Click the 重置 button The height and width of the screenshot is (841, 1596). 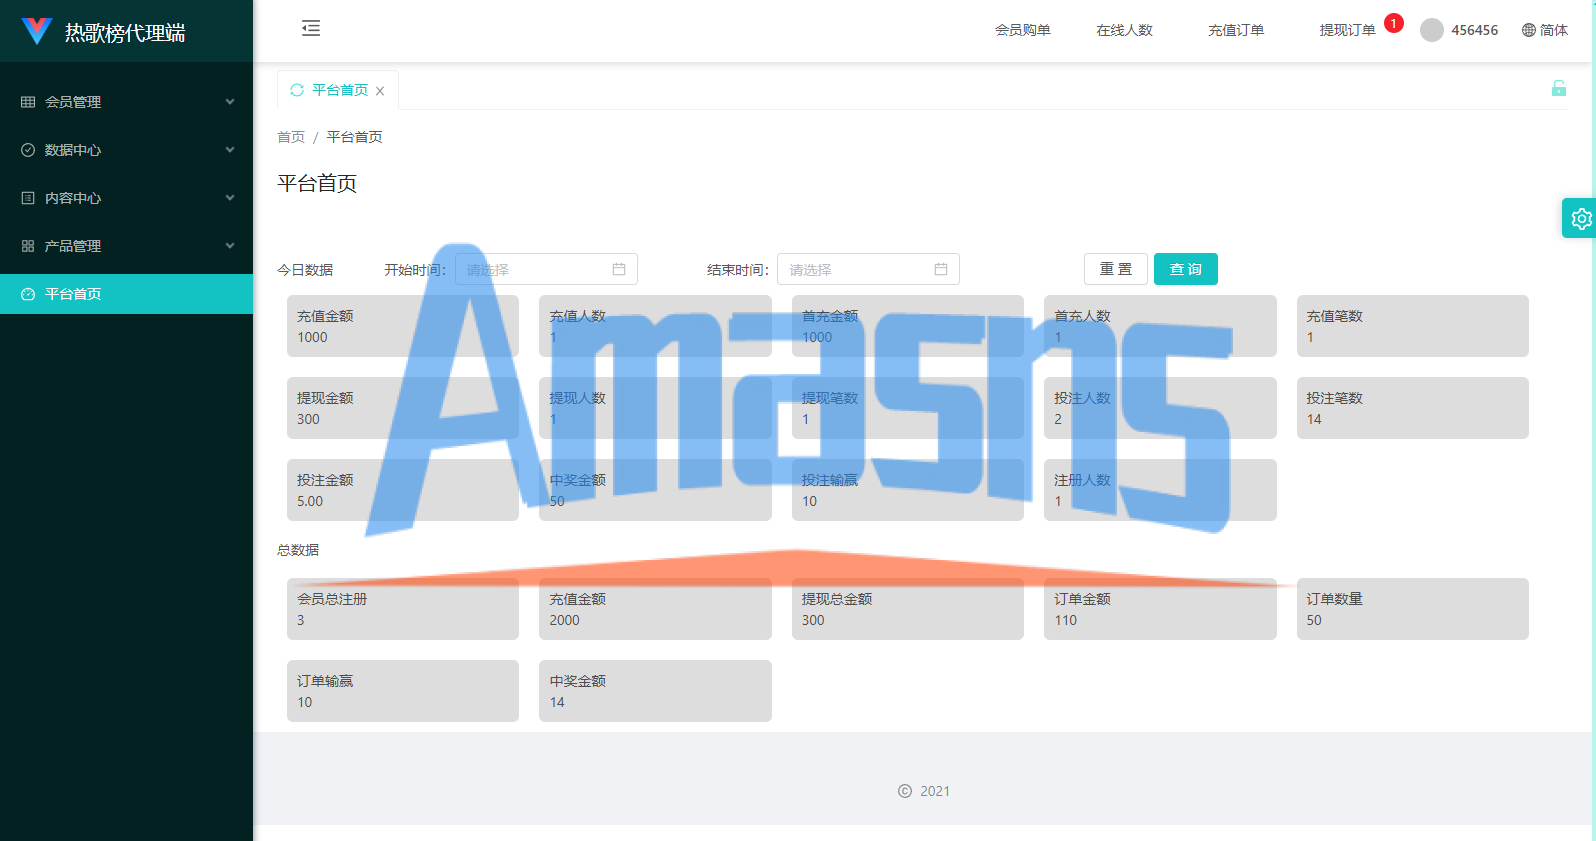click(1116, 269)
